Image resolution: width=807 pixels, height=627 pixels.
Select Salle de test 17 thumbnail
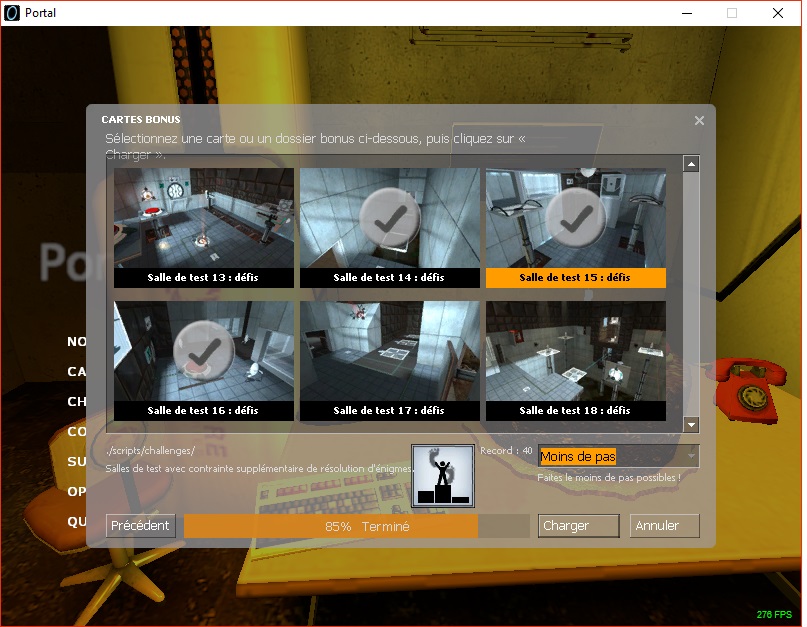(x=389, y=352)
